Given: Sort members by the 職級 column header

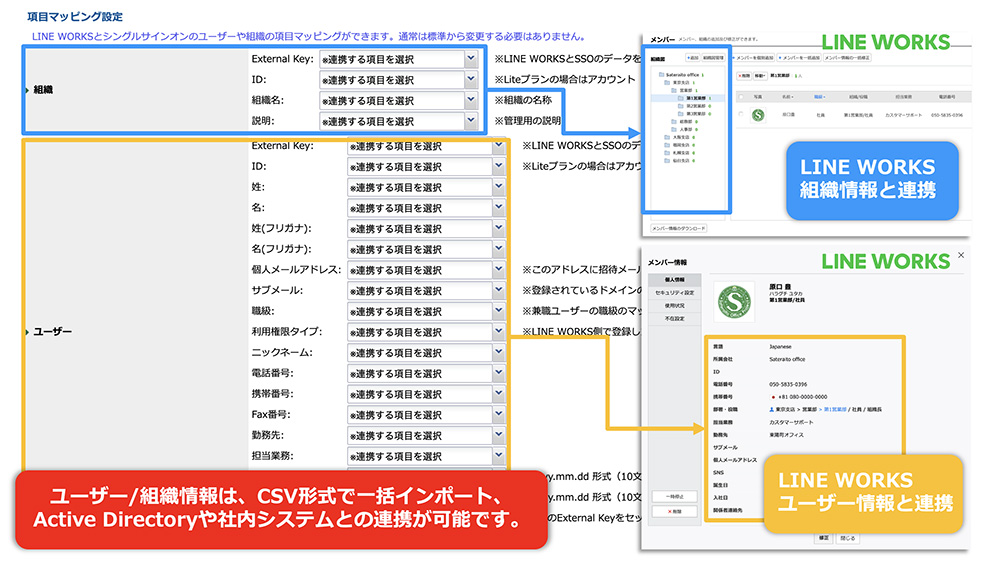Looking at the screenshot, I should pyautogui.click(x=820, y=97).
